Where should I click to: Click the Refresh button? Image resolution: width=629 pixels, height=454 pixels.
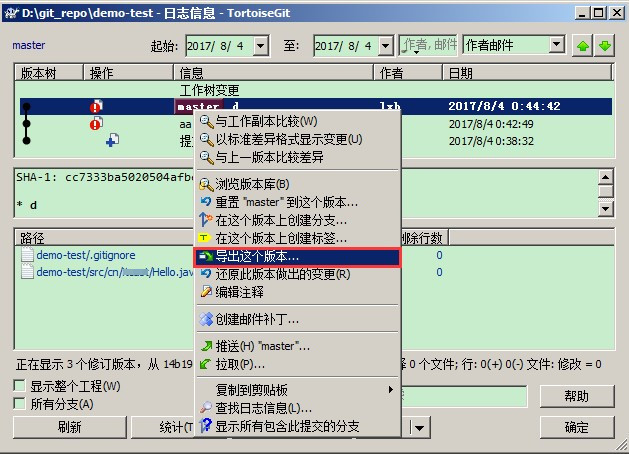click(70, 427)
